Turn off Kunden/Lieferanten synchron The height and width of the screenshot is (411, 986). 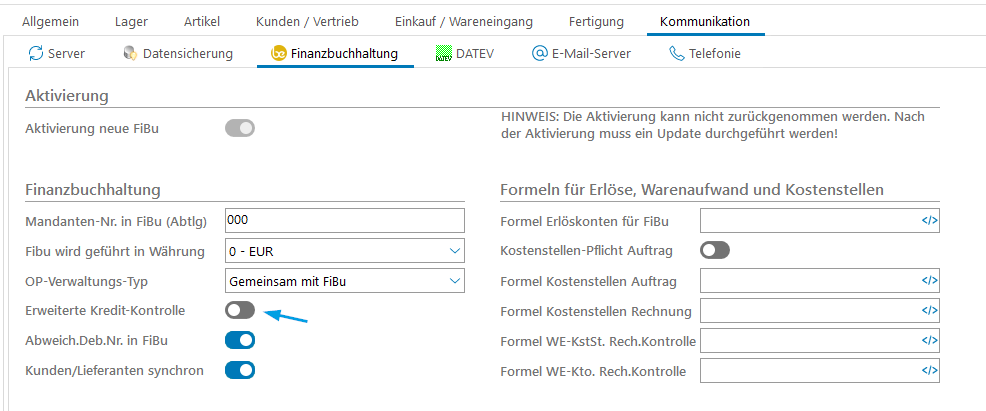click(x=240, y=370)
